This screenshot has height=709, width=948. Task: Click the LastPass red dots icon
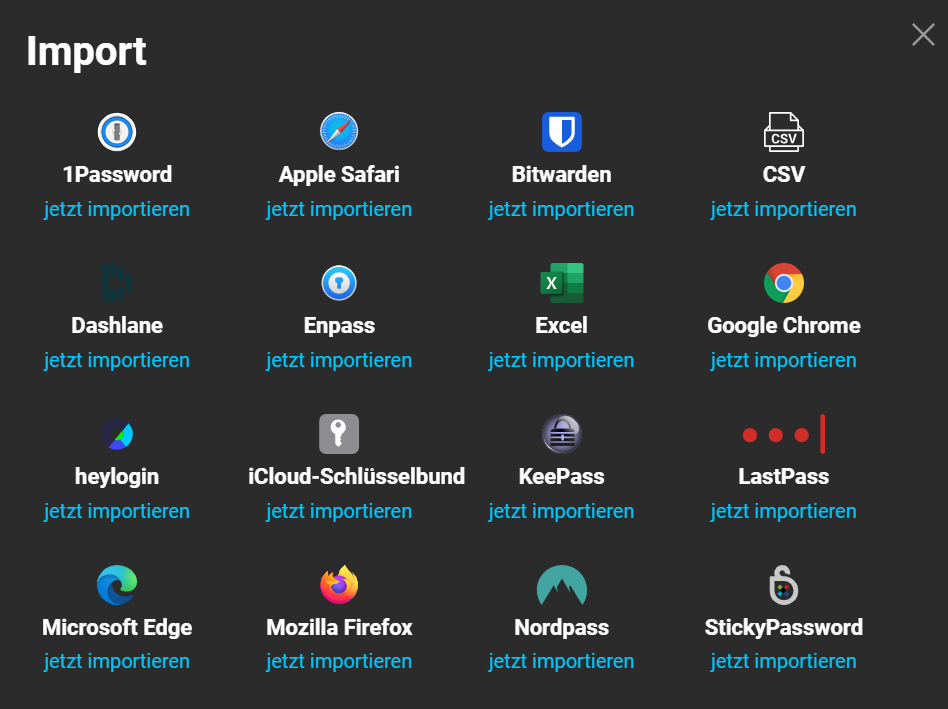(783, 434)
